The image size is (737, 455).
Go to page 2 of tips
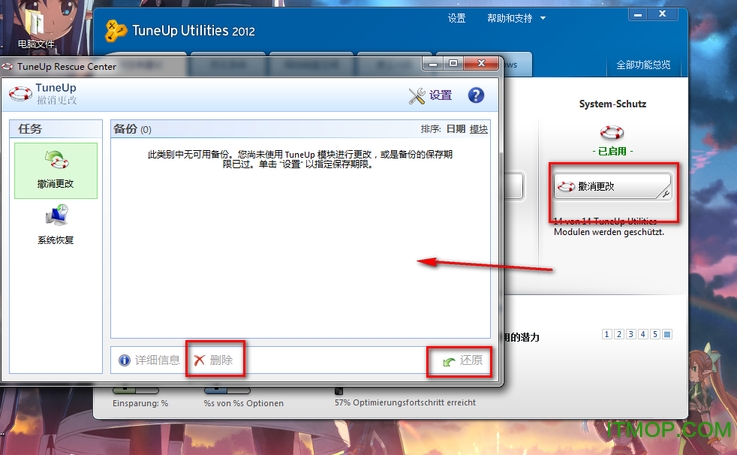coord(619,334)
